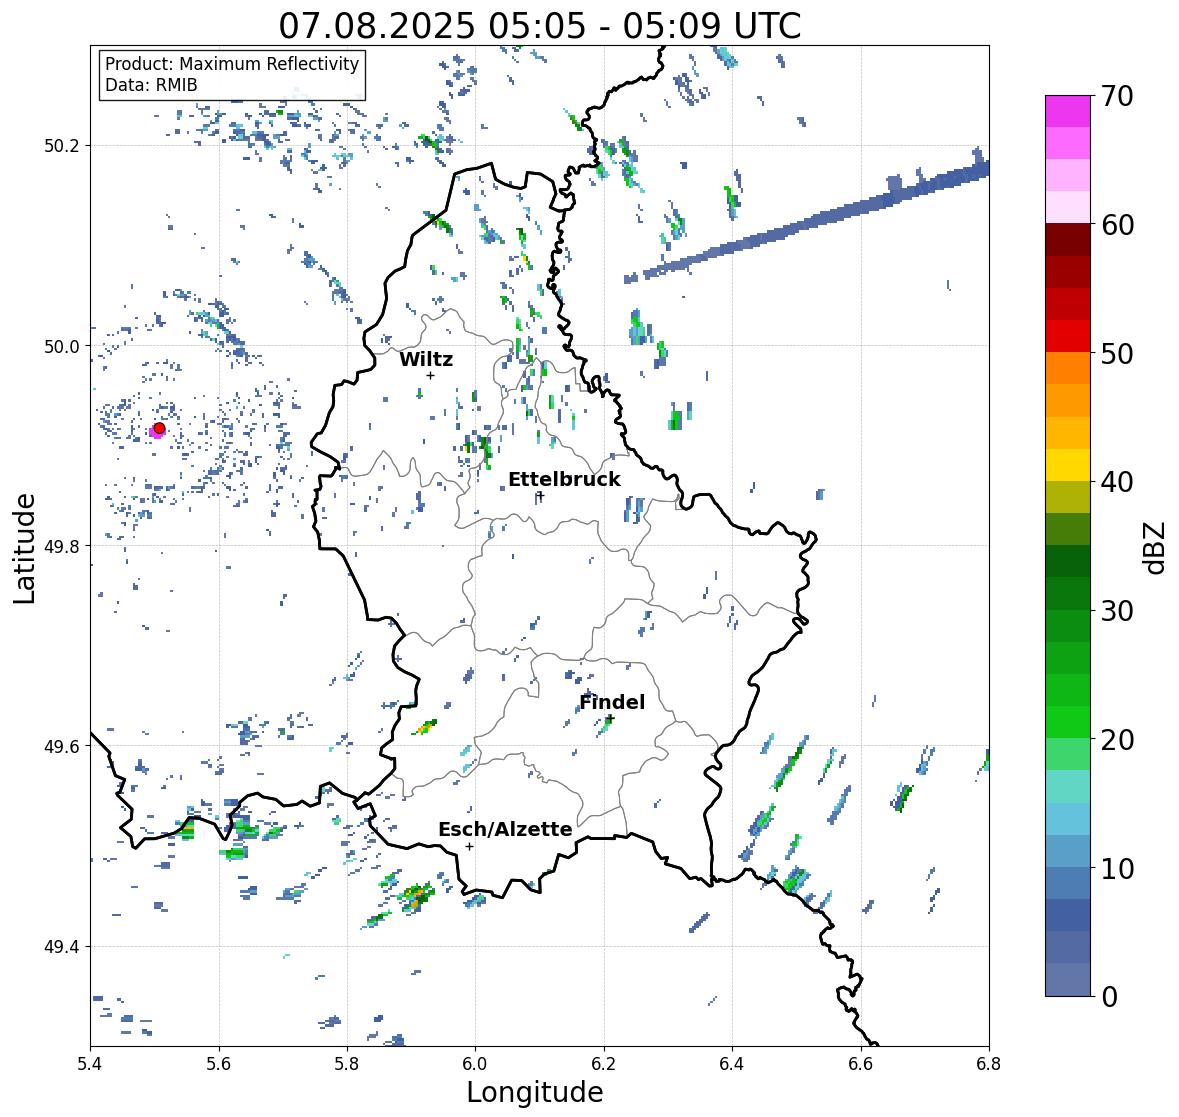Screen dimensions: 1179x1117
Task: Click the dark green 30 dBZ colorbar band
Action: [x=1067, y=593]
